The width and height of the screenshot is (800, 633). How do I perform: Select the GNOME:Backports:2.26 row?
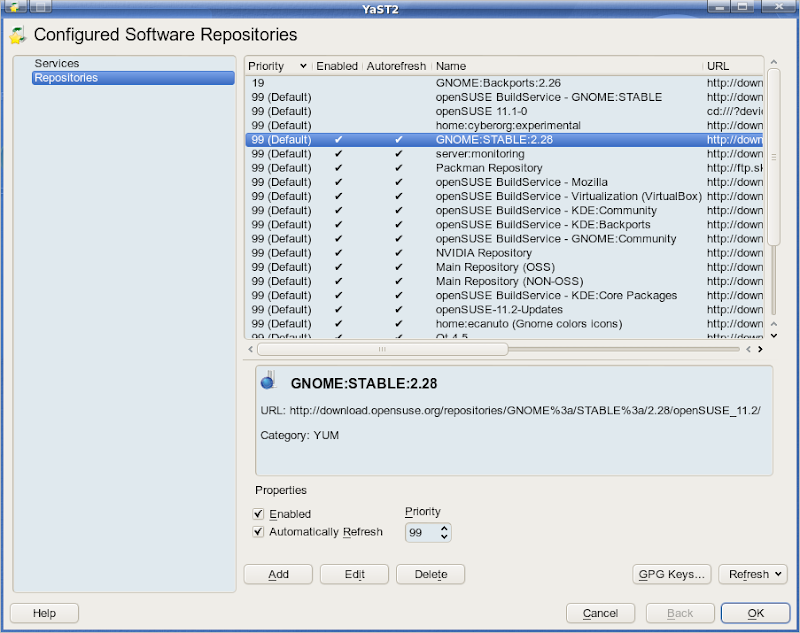pyautogui.click(x=504, y=83)
